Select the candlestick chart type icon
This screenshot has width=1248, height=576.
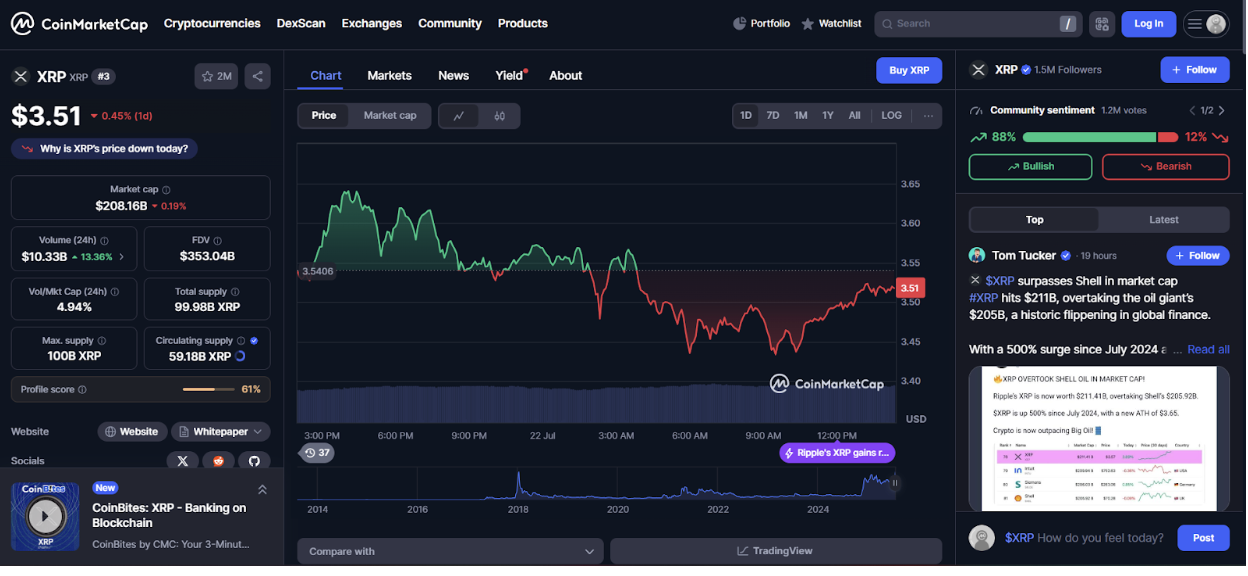point(499,116)
